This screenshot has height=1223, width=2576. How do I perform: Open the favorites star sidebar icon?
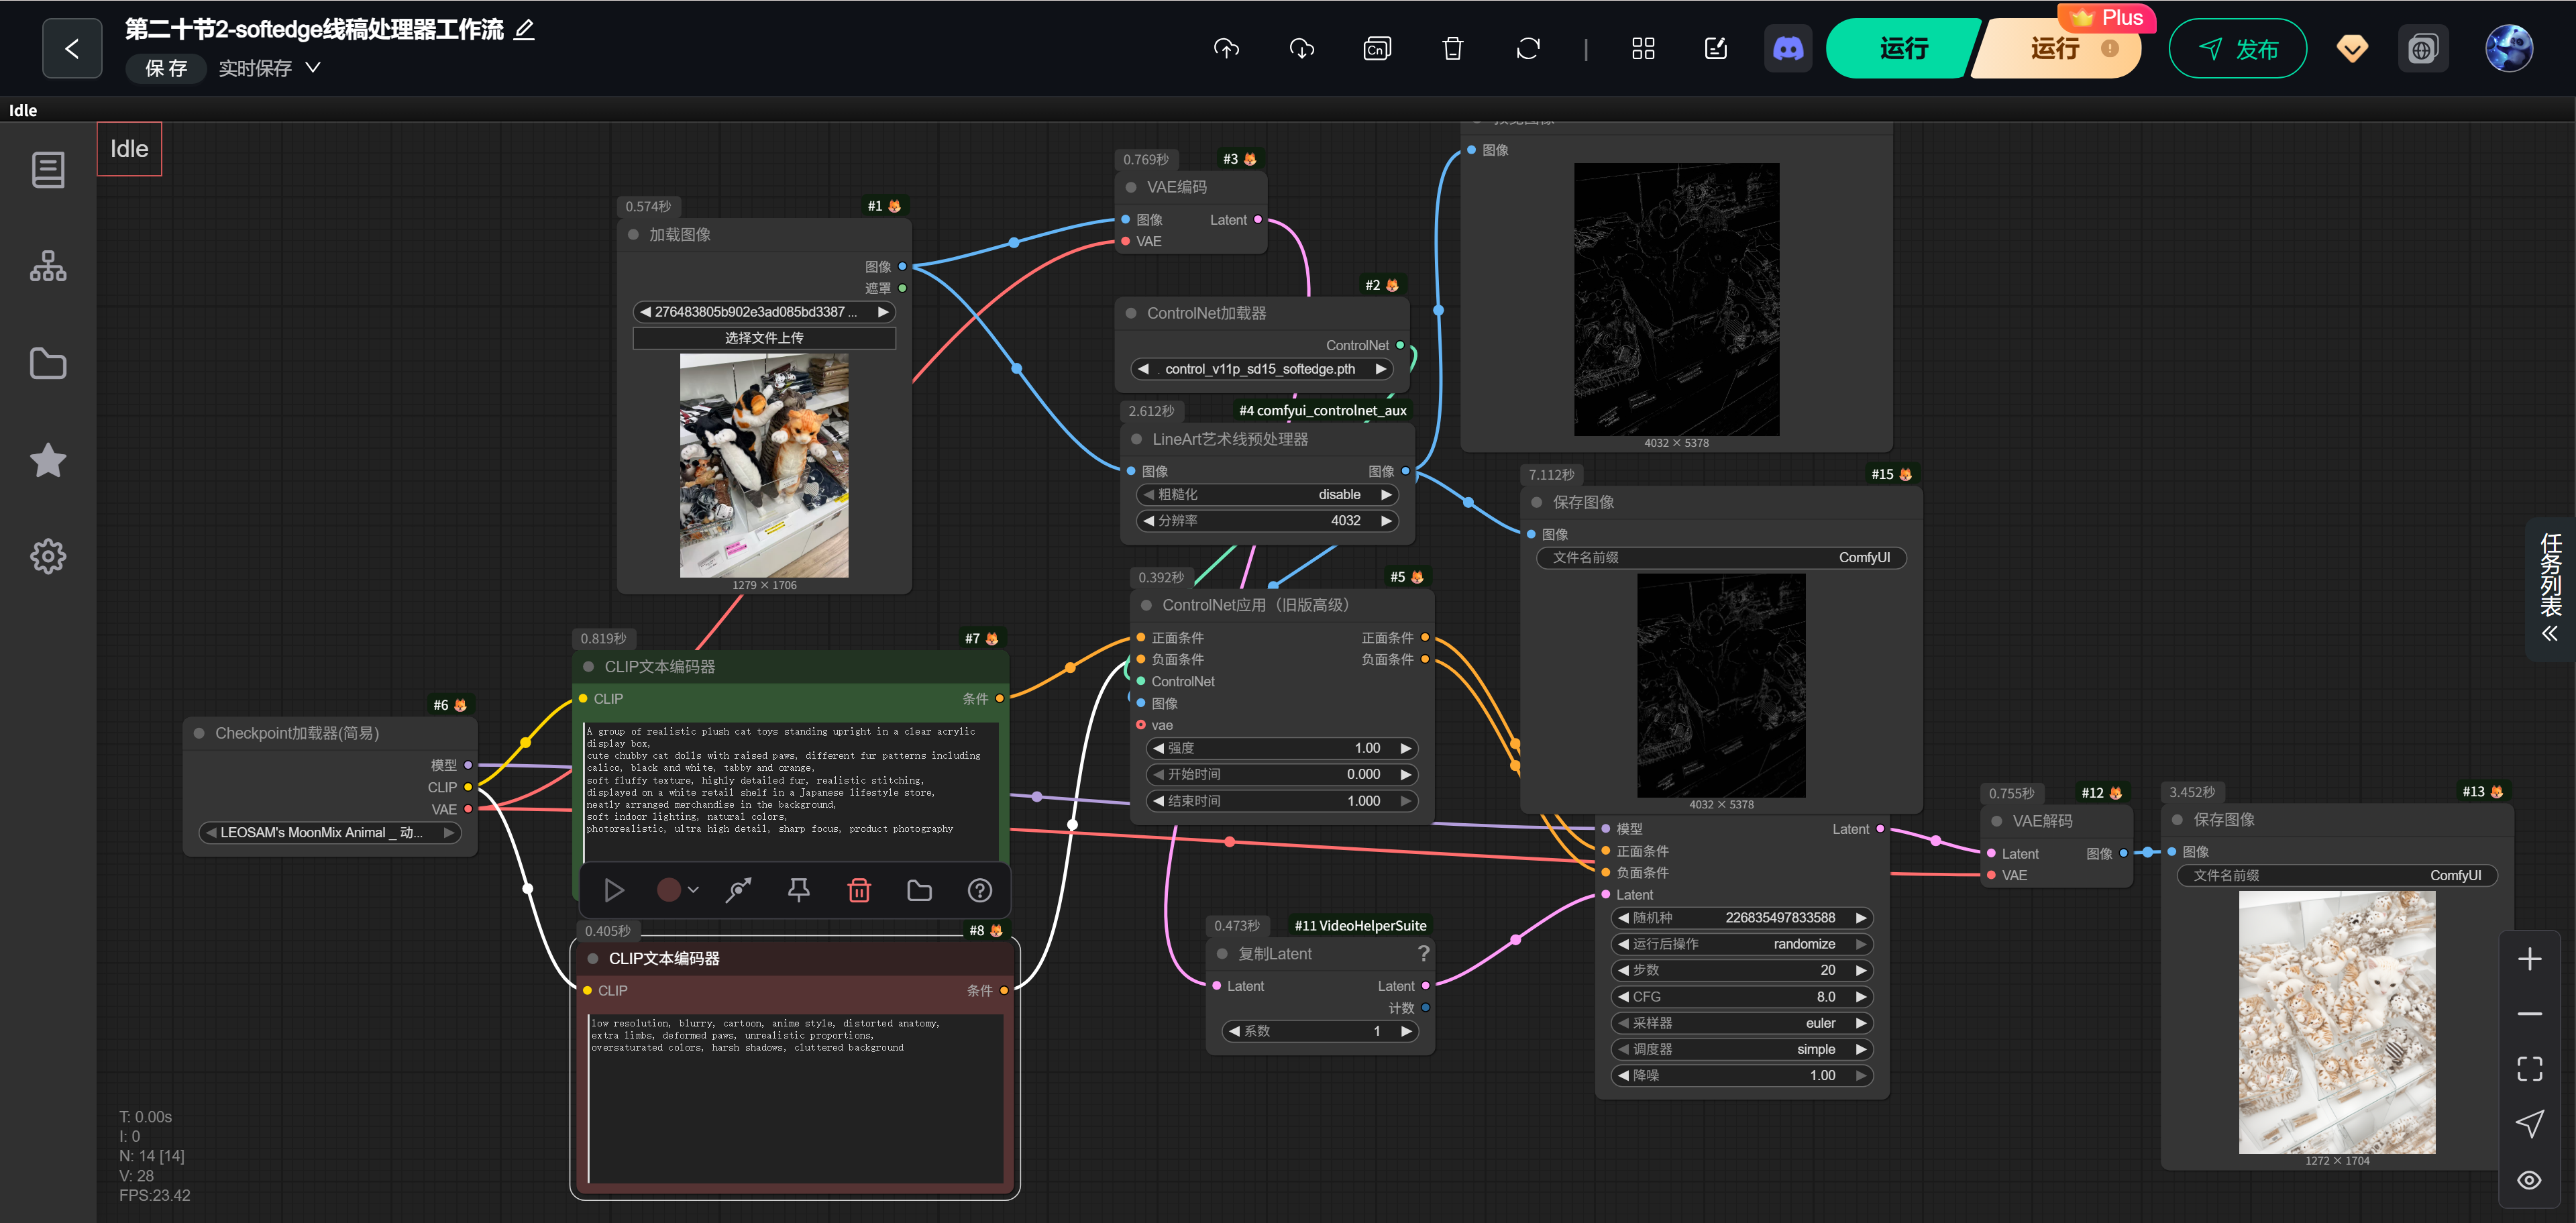(x=48, y=460)
